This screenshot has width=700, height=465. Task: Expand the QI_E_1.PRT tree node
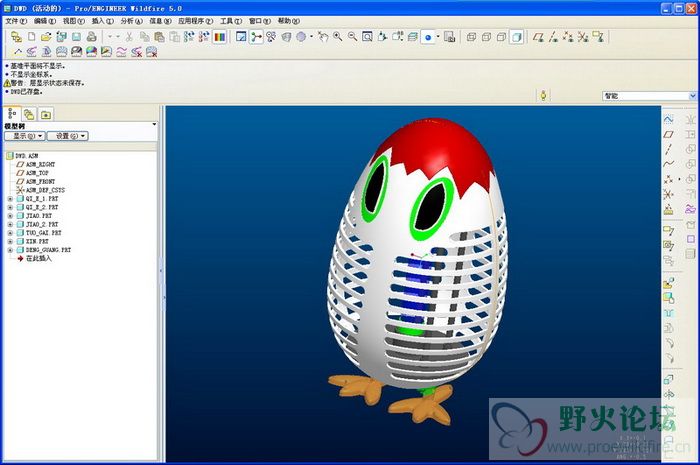point(10,199)
